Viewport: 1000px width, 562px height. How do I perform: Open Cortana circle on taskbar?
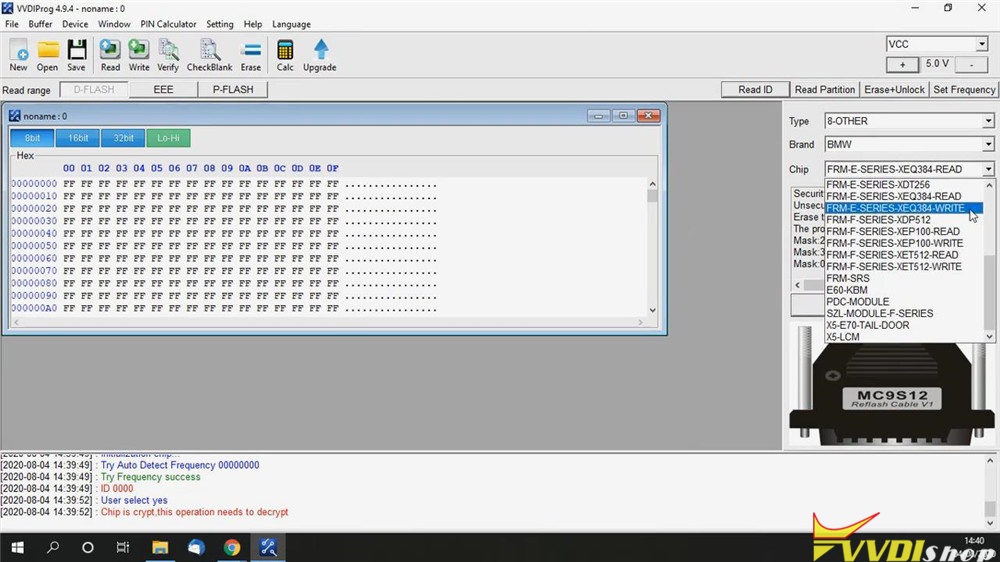[88, 547]
